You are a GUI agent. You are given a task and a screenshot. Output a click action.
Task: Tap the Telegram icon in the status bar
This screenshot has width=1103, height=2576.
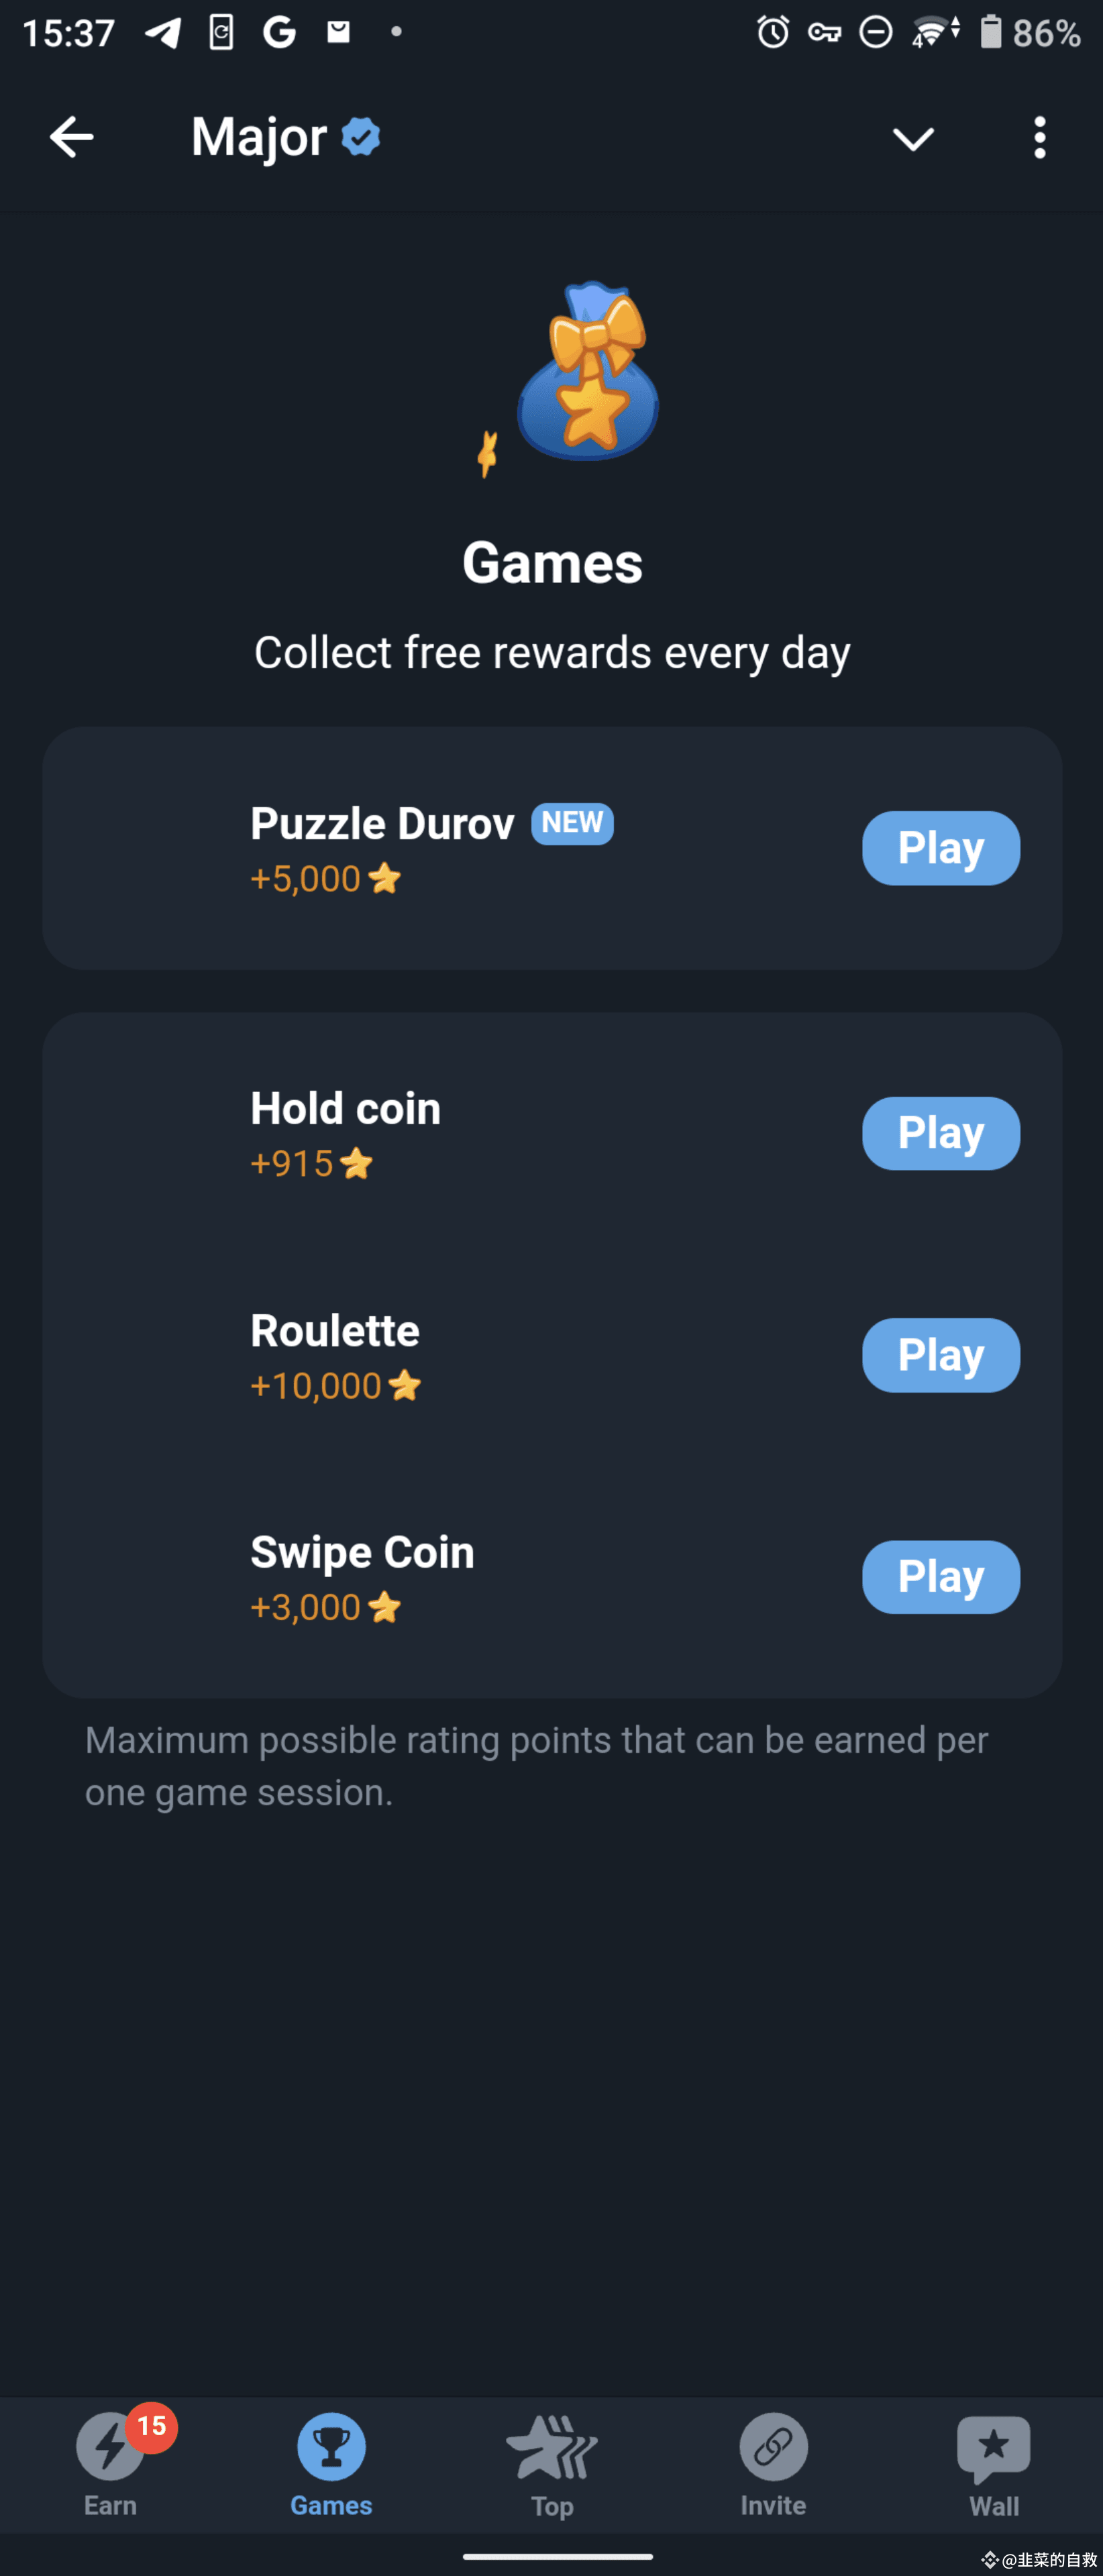point(163,32)
